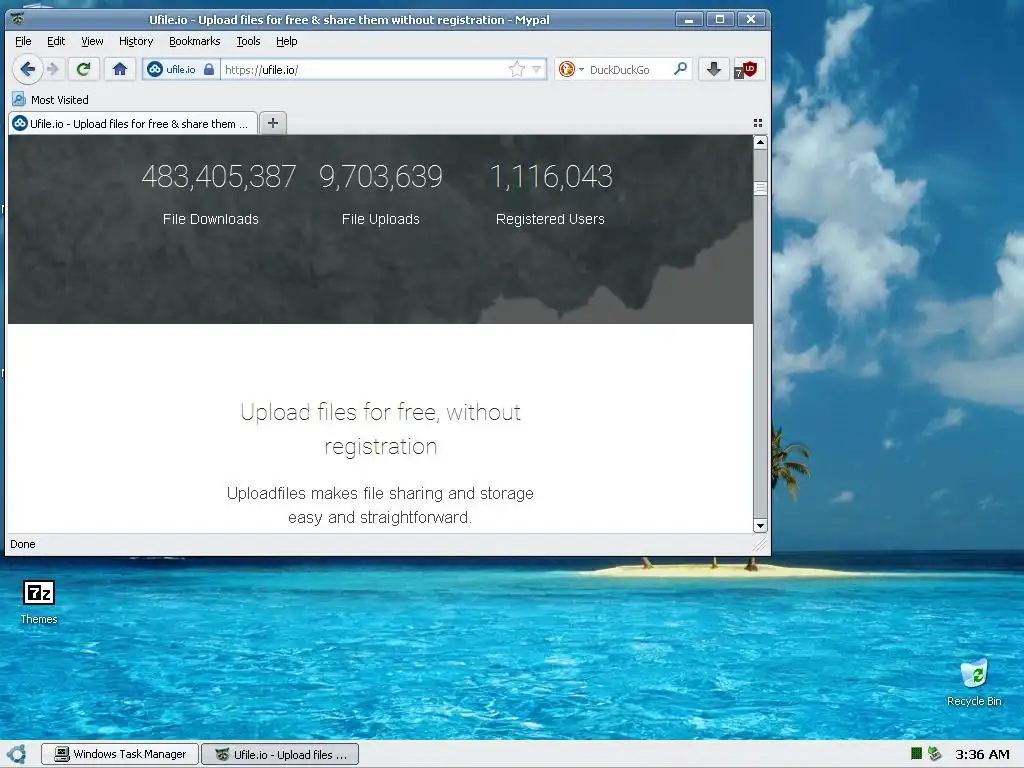Viewport: 1024px width, 768px height.
Task: Click the File Uploads label
Action: click(x=381, y=219)
